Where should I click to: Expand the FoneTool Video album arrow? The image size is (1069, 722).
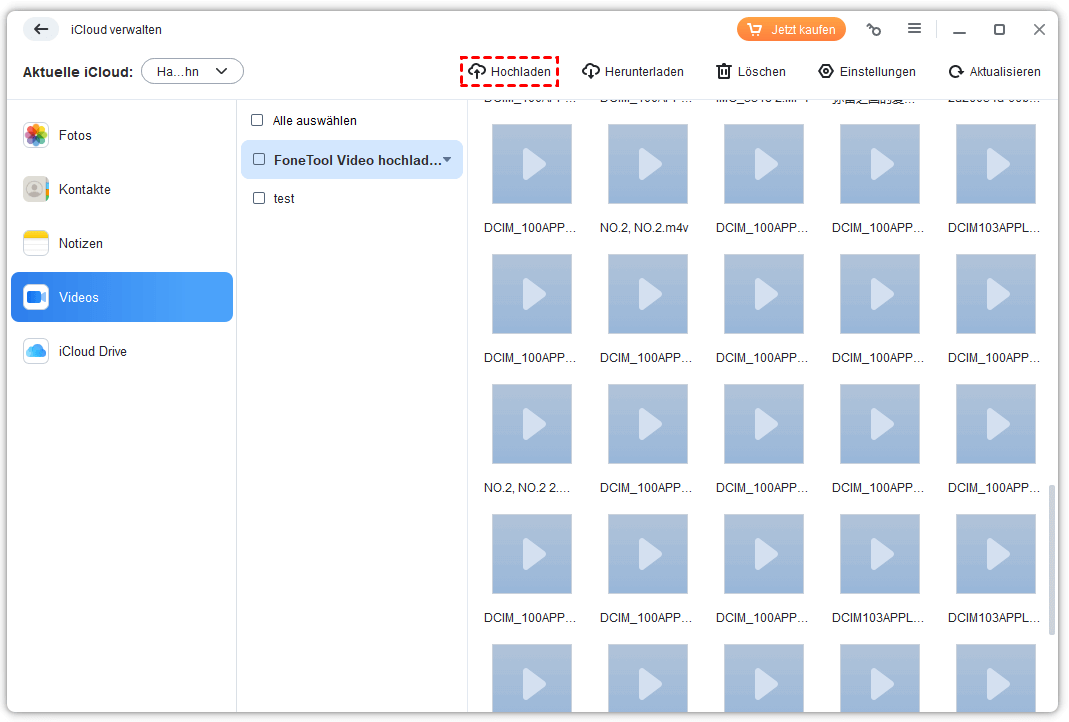[x=447, y=160]
